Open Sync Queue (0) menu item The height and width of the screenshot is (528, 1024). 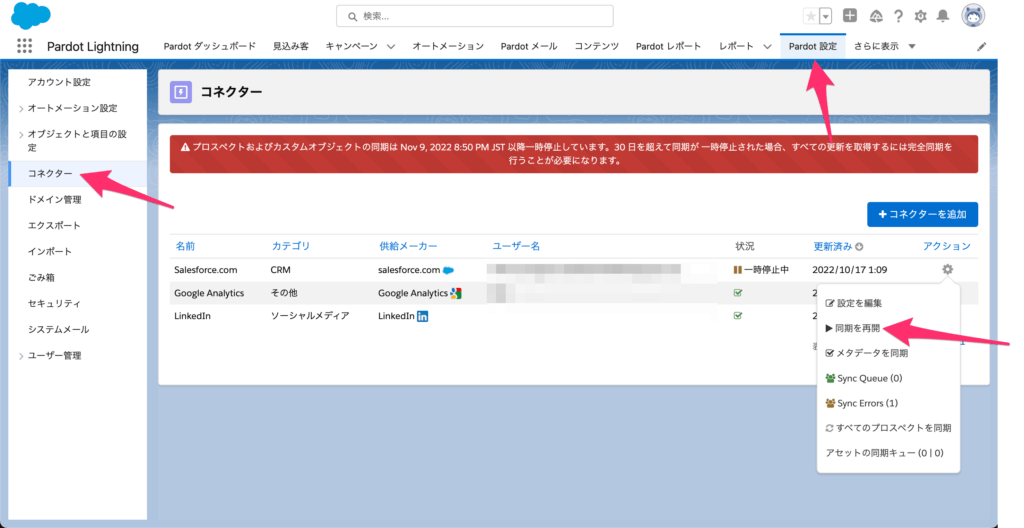tap(864, 378)
